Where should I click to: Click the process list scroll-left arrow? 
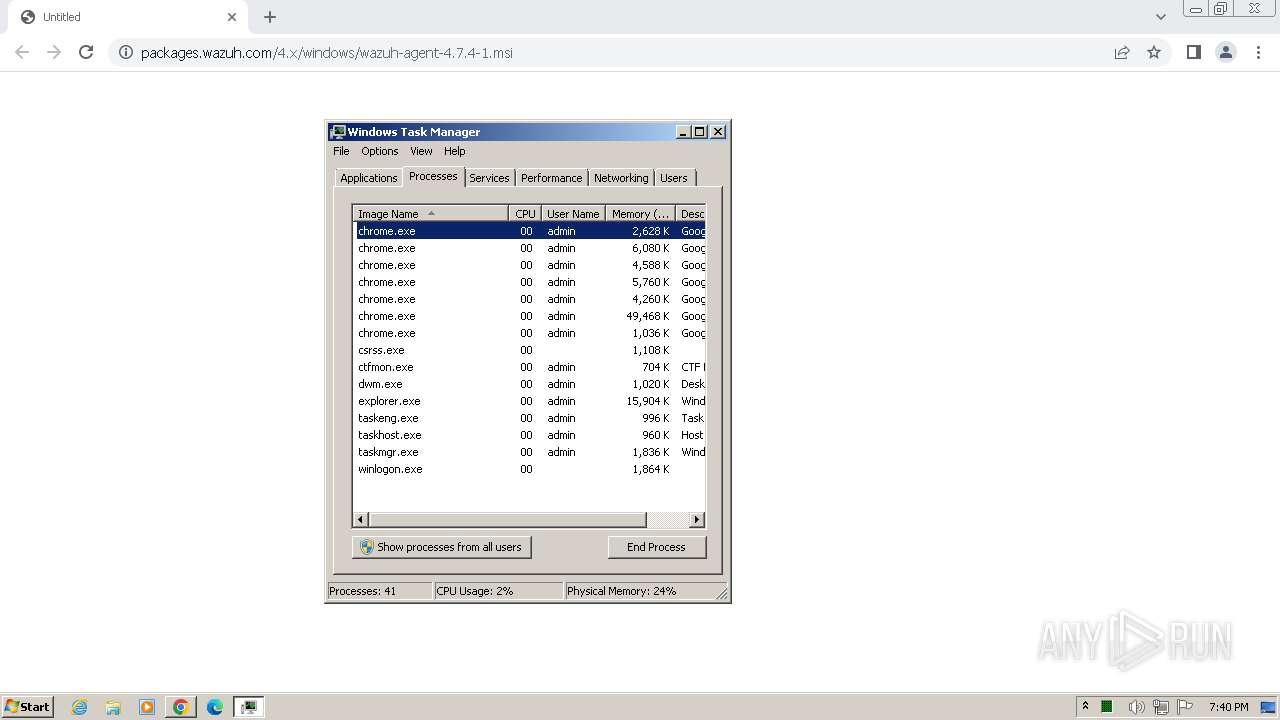click(x=362, y=520)
